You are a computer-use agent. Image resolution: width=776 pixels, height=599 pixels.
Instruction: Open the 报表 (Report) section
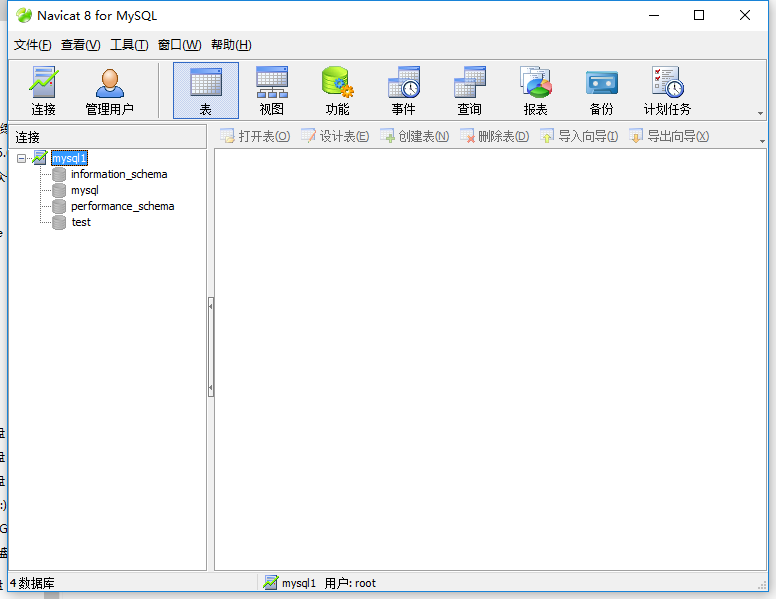tap(535, 91)
